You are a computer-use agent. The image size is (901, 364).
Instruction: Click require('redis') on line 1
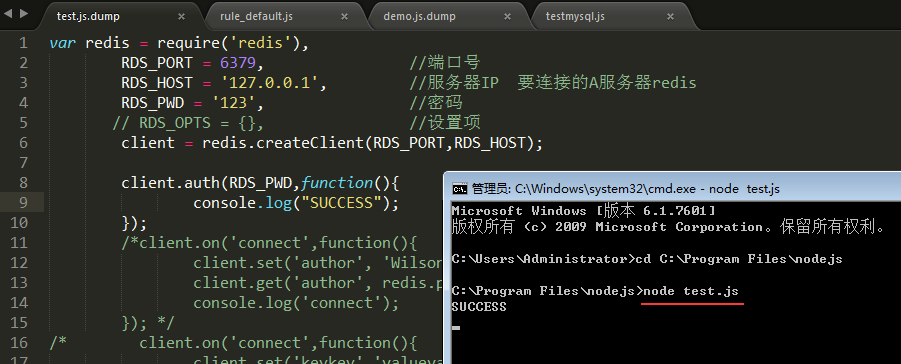pos(228,43)
